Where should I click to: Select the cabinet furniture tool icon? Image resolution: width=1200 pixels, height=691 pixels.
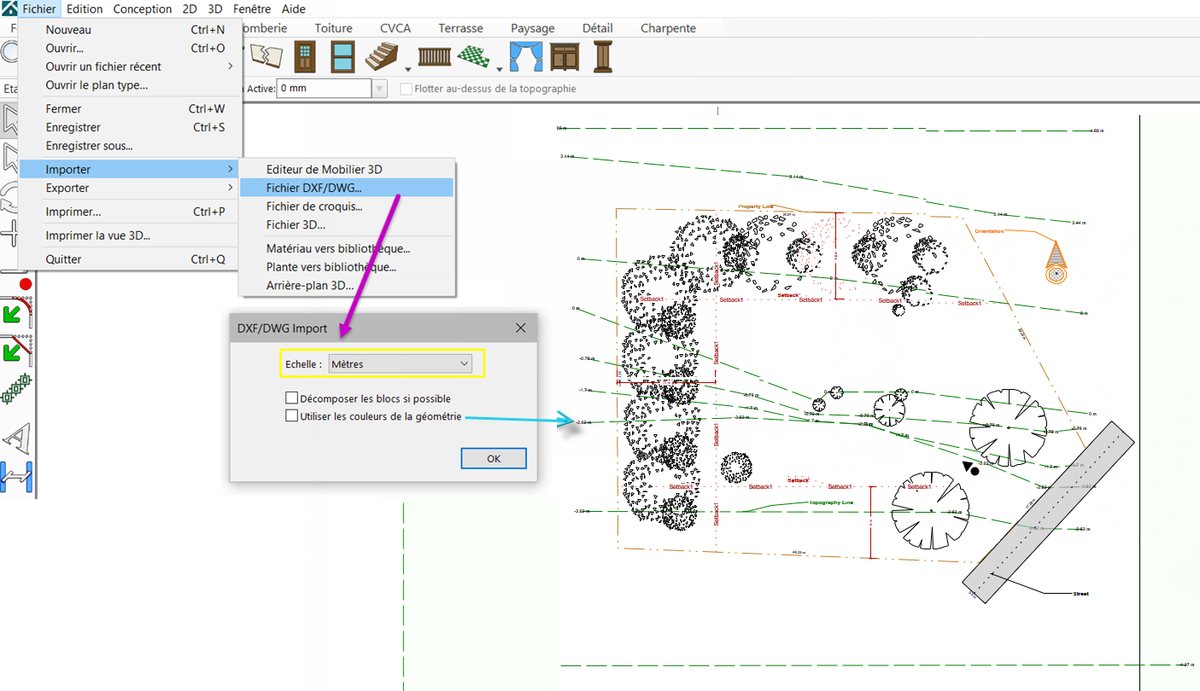[565, 57]
